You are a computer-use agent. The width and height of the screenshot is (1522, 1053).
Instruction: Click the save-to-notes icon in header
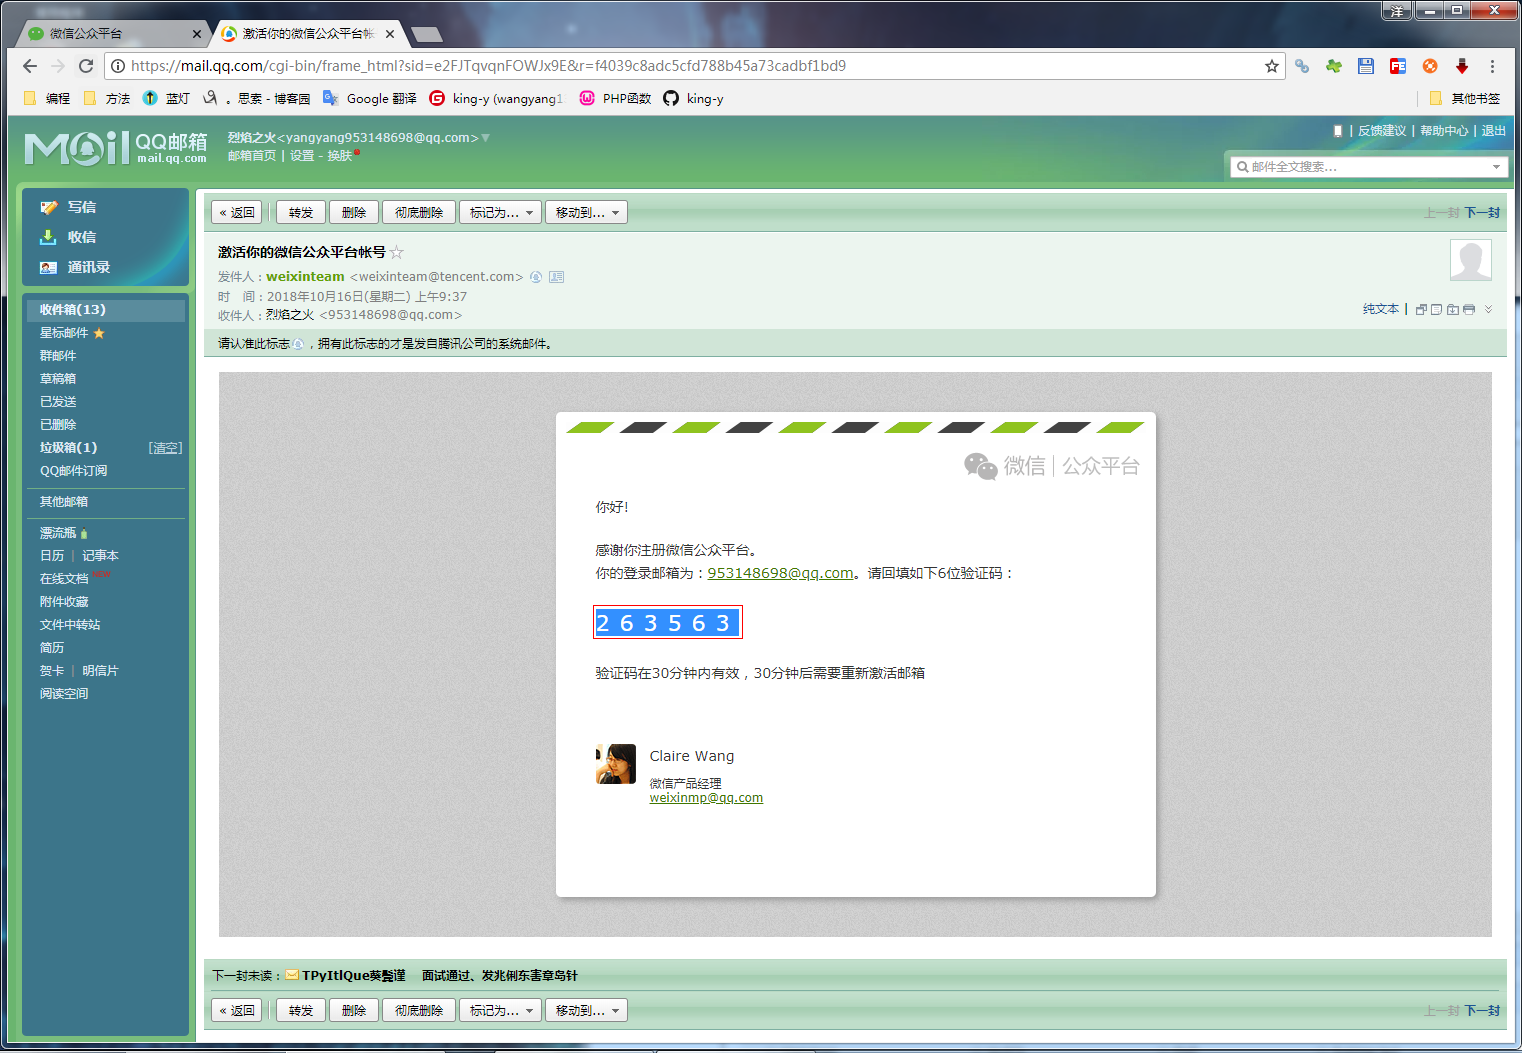(x=1437, y=309)
